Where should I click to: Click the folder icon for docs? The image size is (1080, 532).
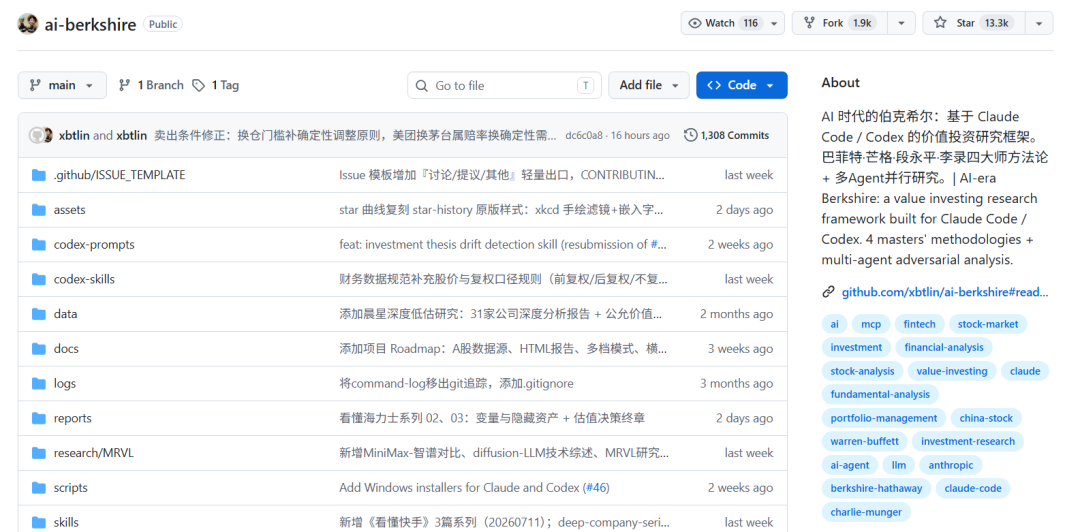[39, 349]
